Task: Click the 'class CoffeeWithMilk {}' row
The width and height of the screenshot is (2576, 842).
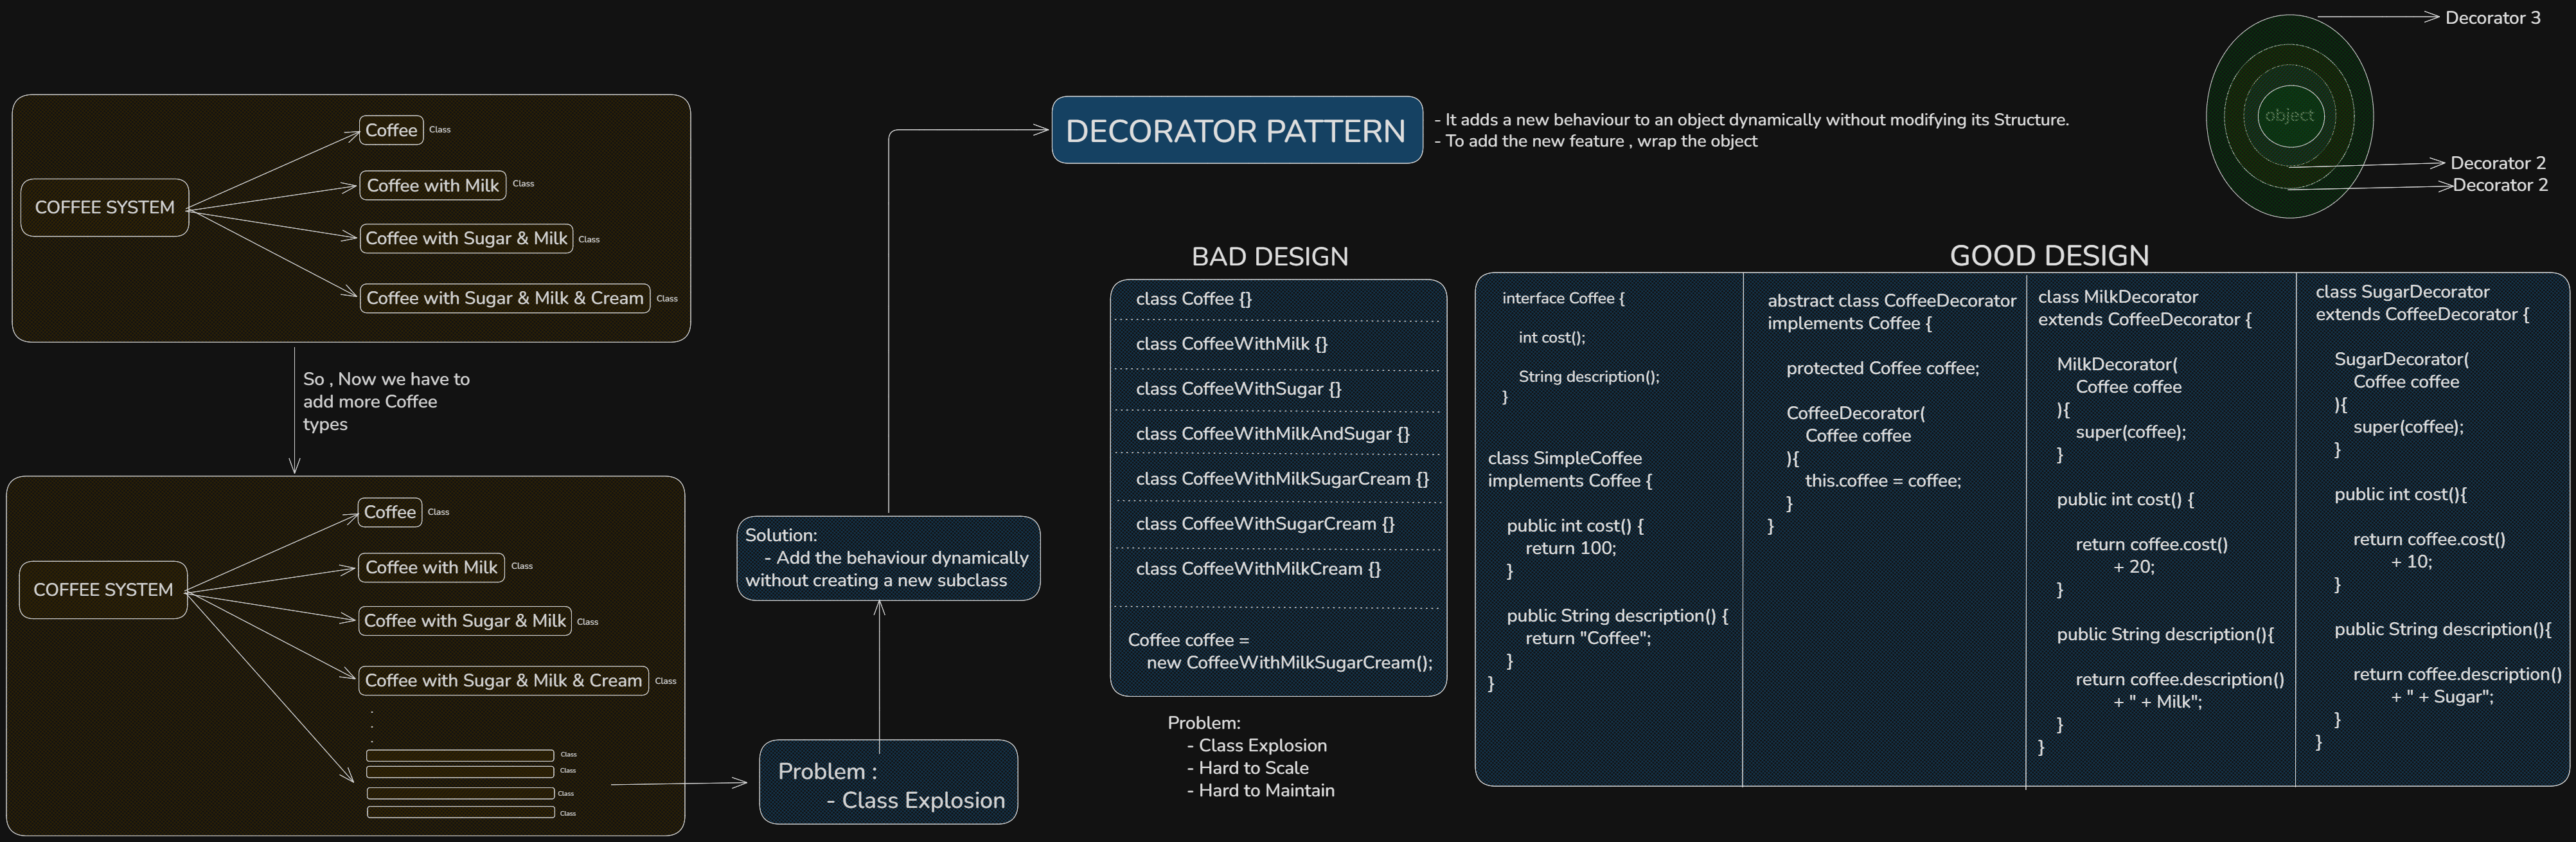Action: (1232, 344)
